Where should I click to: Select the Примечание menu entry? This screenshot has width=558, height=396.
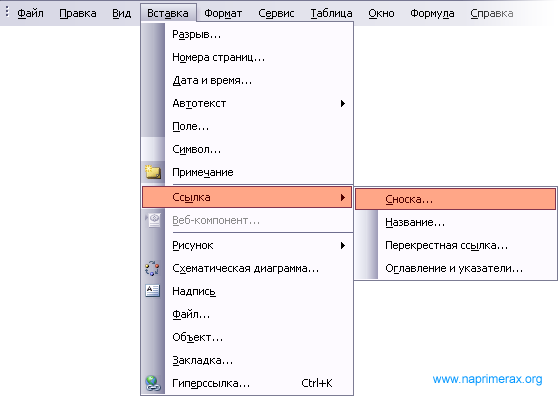point(247,172)
